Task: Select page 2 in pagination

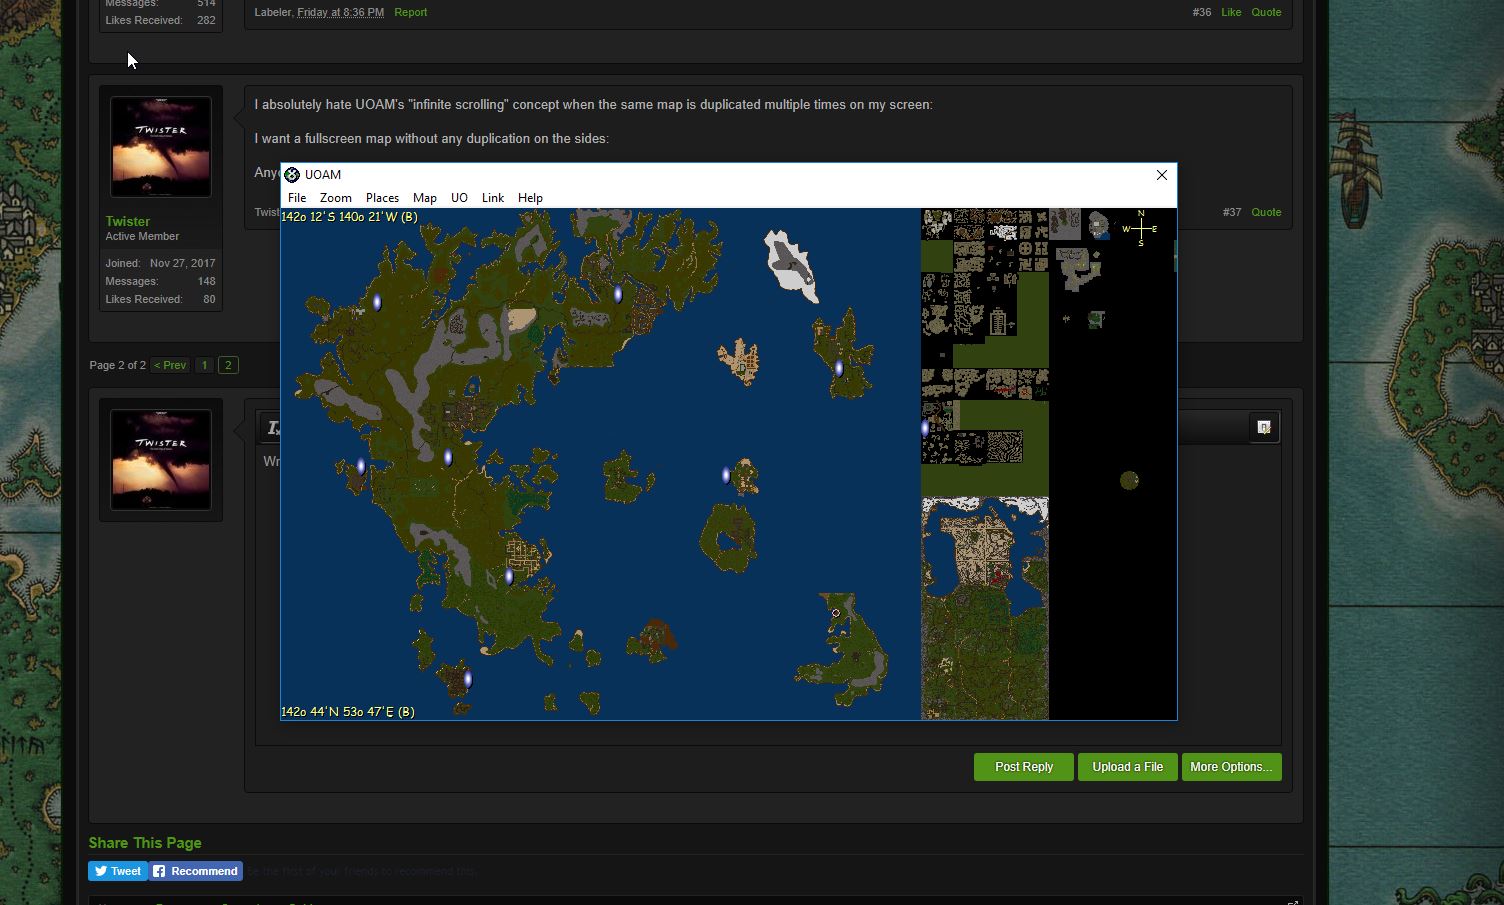Action: point(228,365)
